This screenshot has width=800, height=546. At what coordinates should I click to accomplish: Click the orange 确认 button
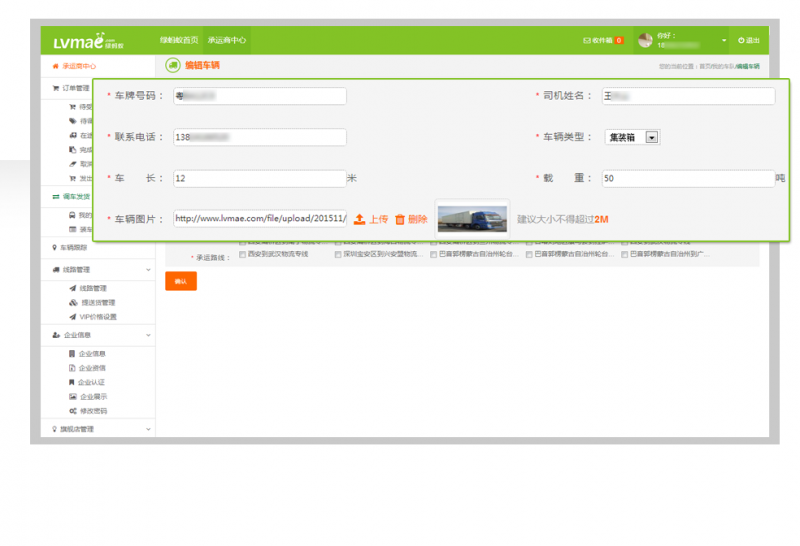(x=181, y=281)
